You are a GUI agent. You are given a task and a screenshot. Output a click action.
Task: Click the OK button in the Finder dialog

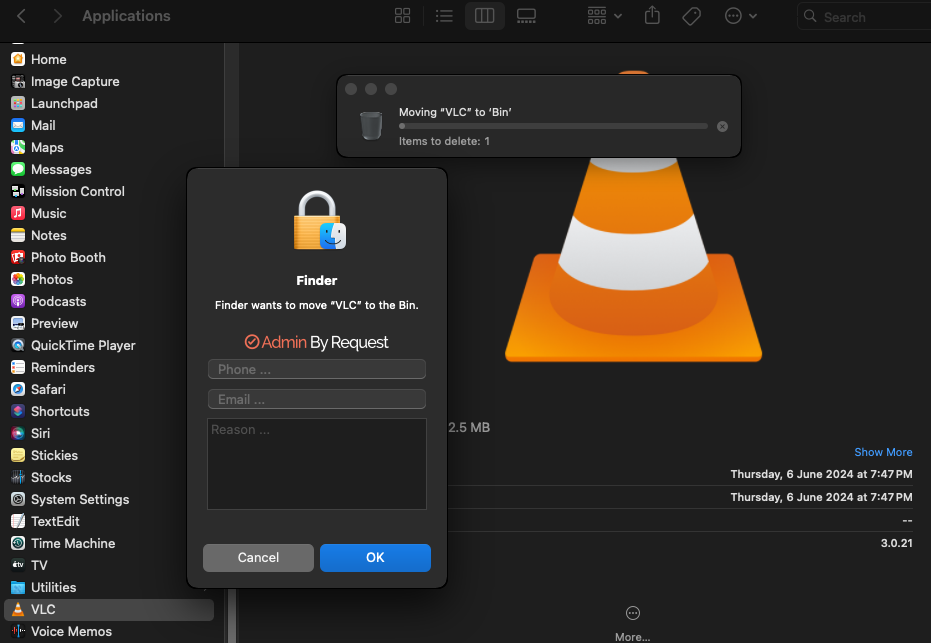pyautogui.click(x=375, y=558)
